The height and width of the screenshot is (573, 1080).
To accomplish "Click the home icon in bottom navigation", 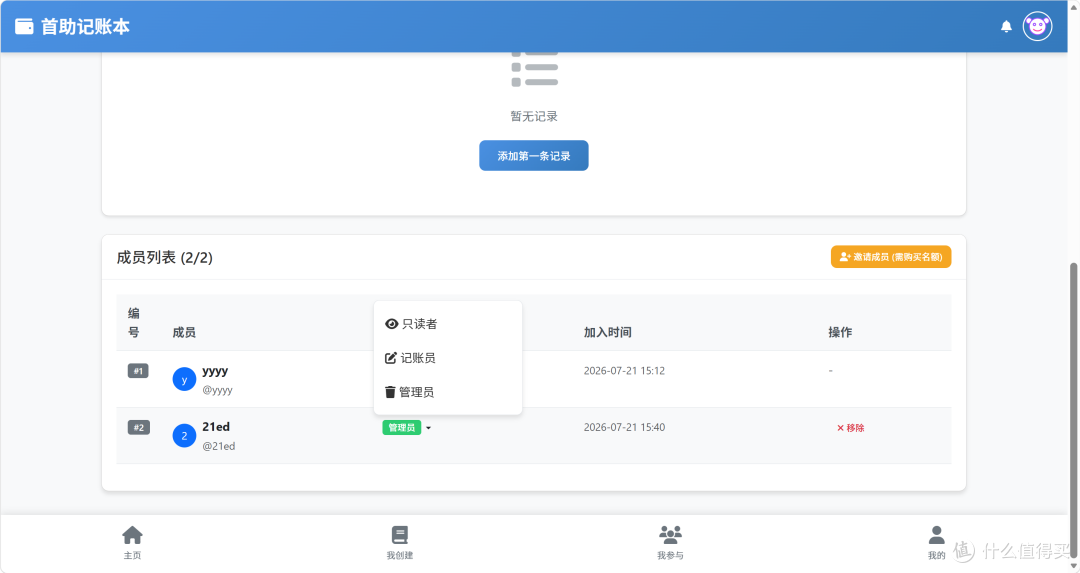I will tap(132, 535).
